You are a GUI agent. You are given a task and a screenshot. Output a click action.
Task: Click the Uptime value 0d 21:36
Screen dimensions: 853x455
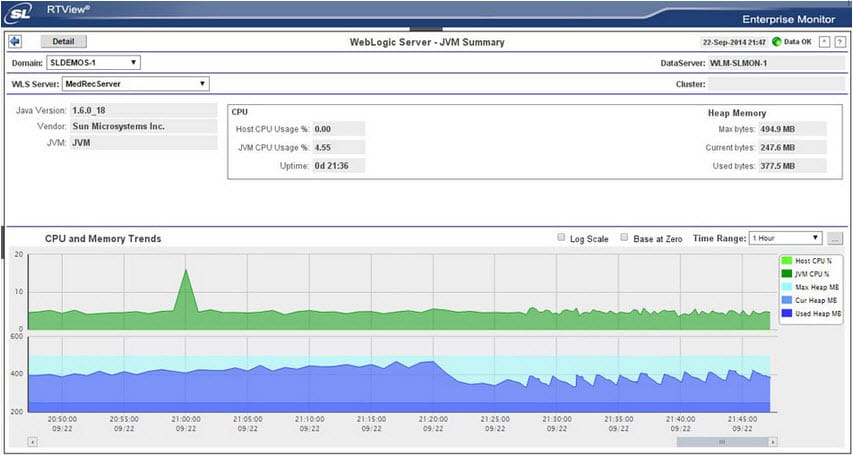point(339,165)
